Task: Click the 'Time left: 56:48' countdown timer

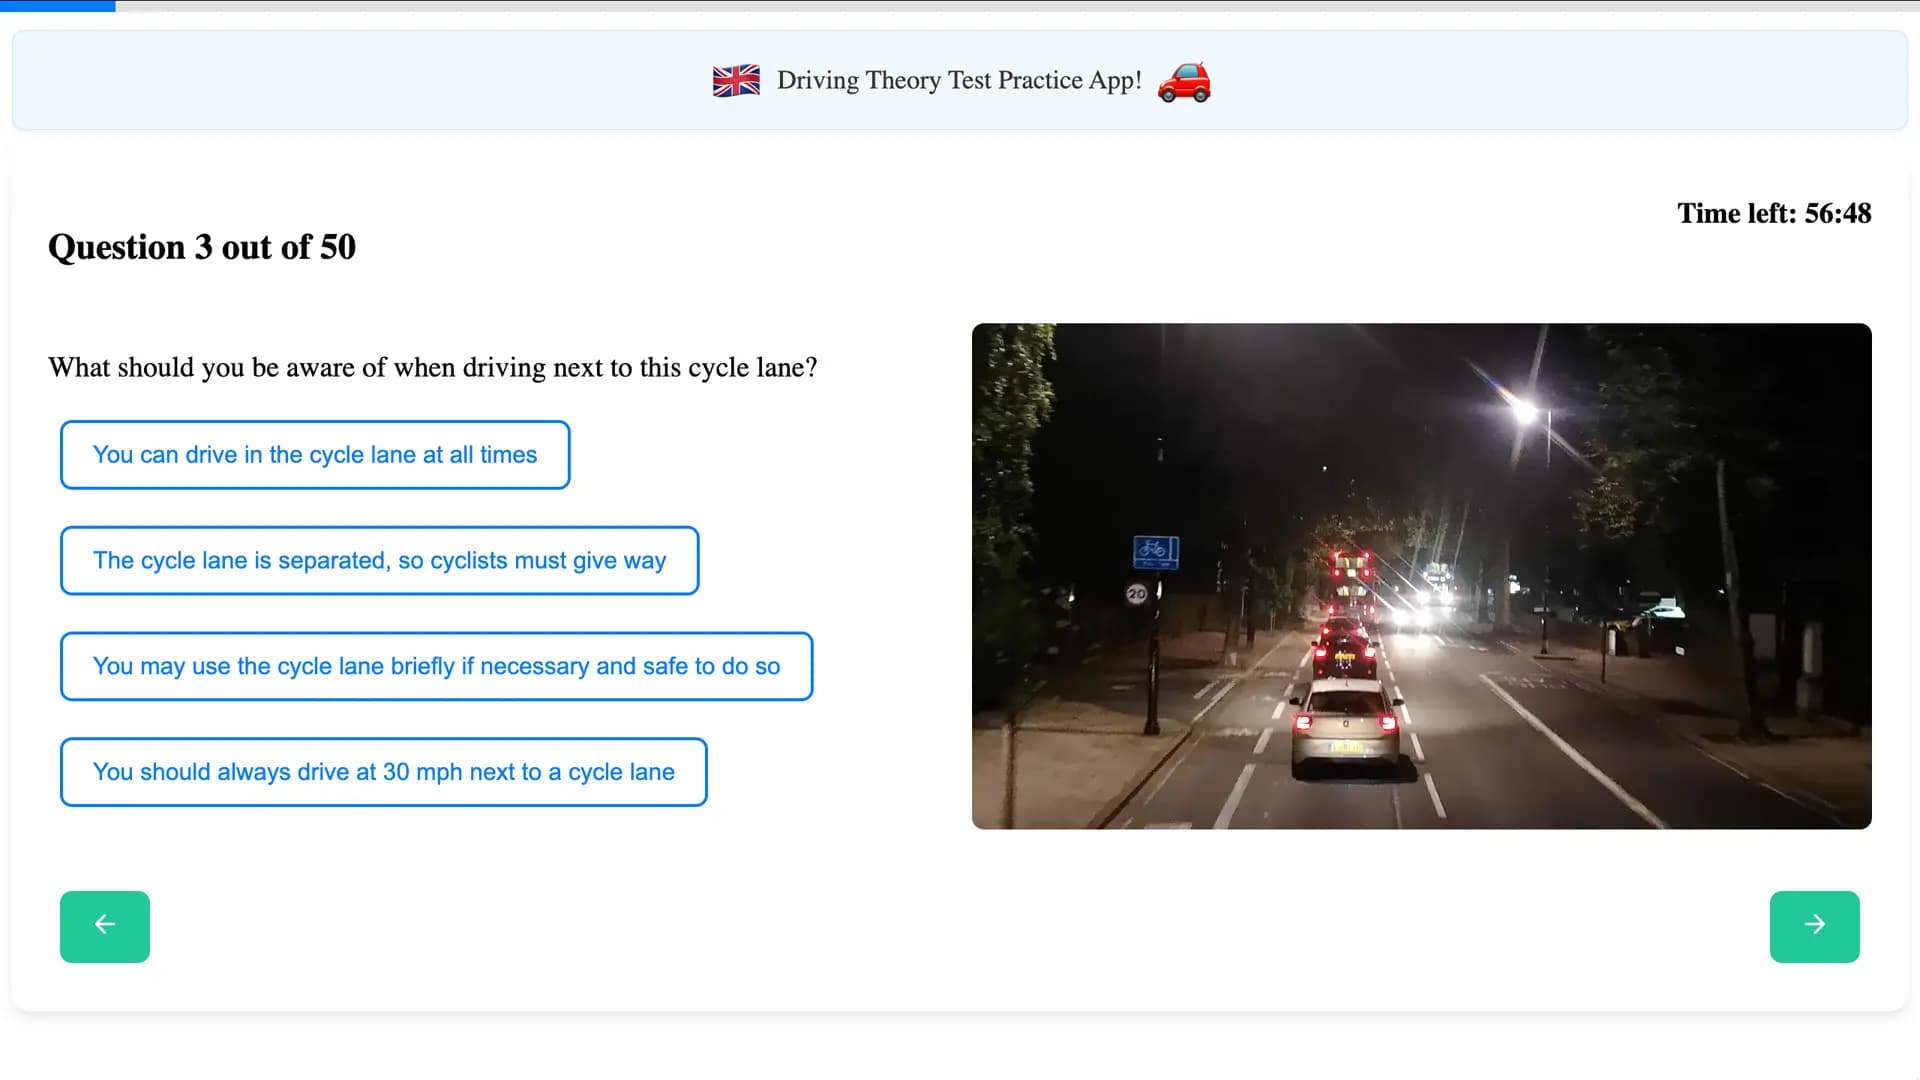Action: coord(1773,213)
